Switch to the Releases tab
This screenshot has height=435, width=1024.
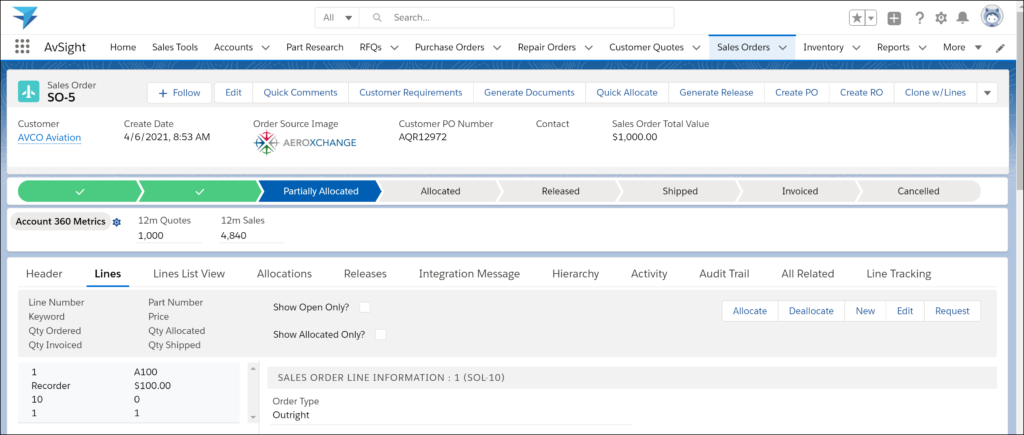point(365,274)
